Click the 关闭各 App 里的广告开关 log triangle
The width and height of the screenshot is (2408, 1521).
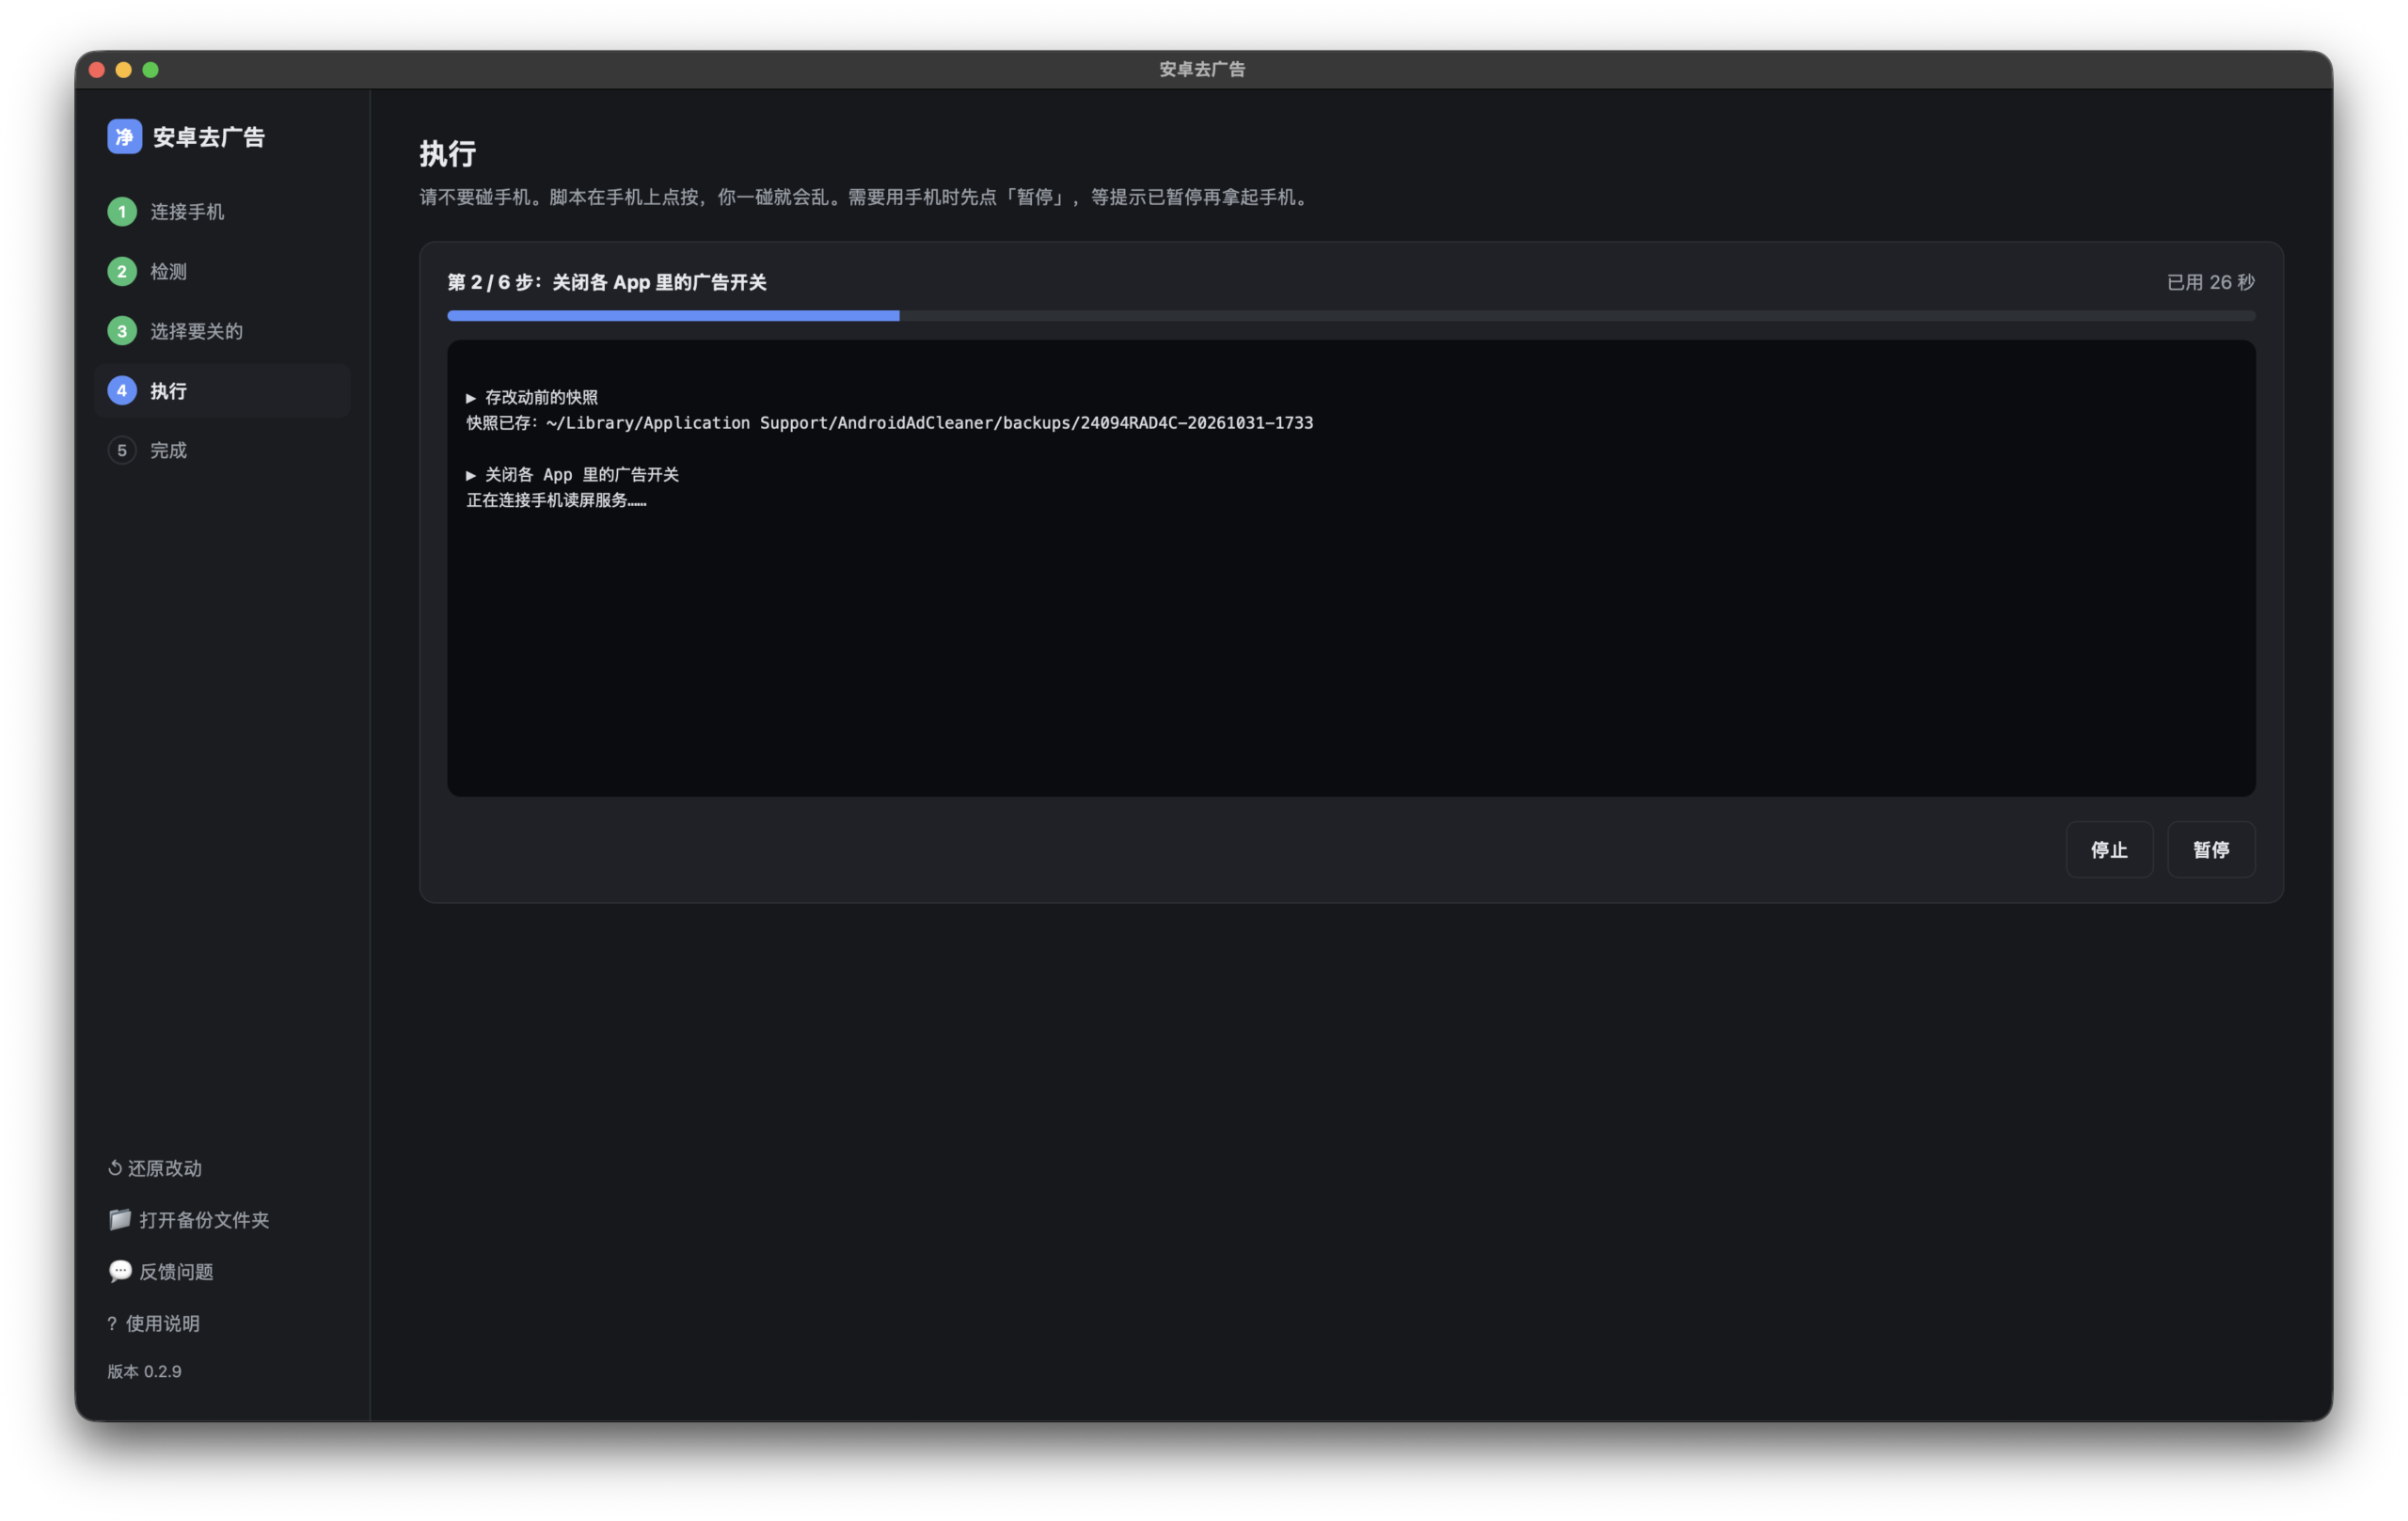point(470,475)
